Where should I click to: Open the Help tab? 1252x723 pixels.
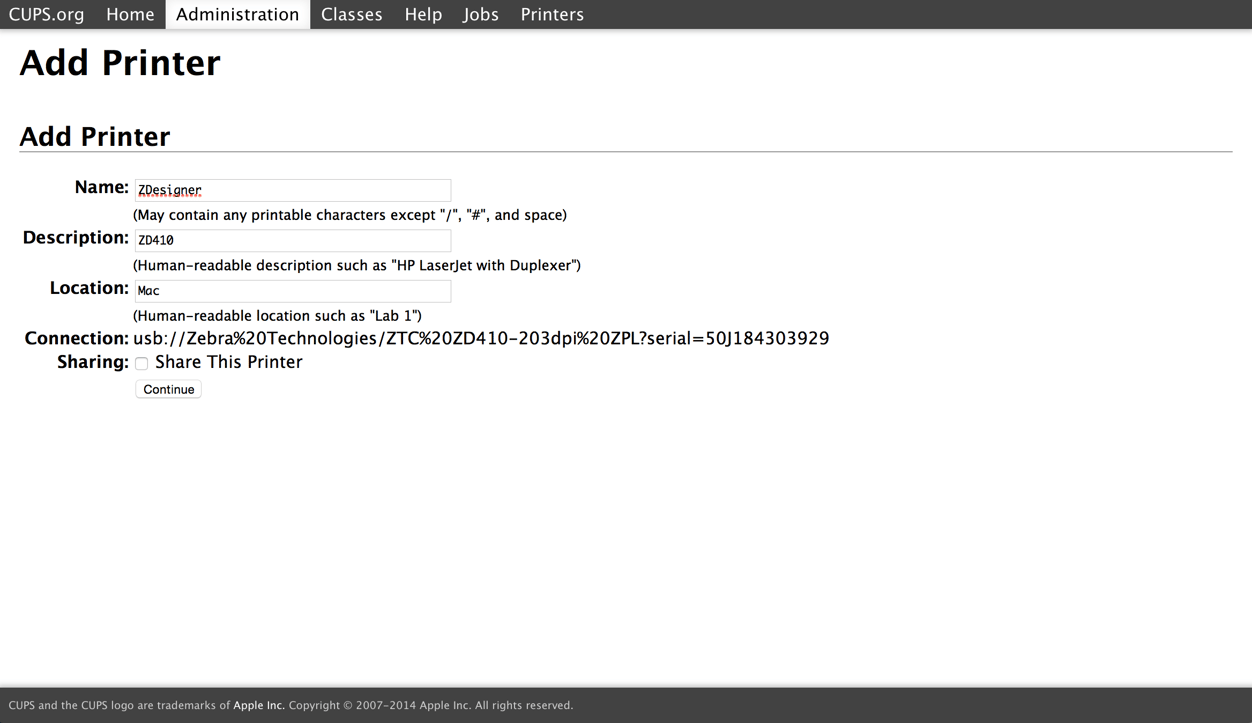pos(423,14)
